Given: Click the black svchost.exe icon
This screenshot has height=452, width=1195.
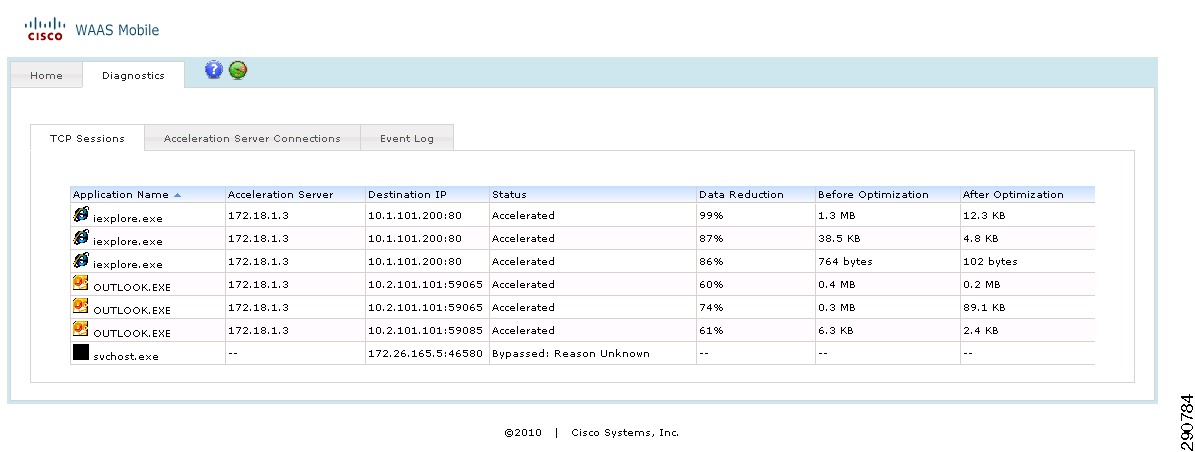Looking at the screenshot, I should point(81,352).
